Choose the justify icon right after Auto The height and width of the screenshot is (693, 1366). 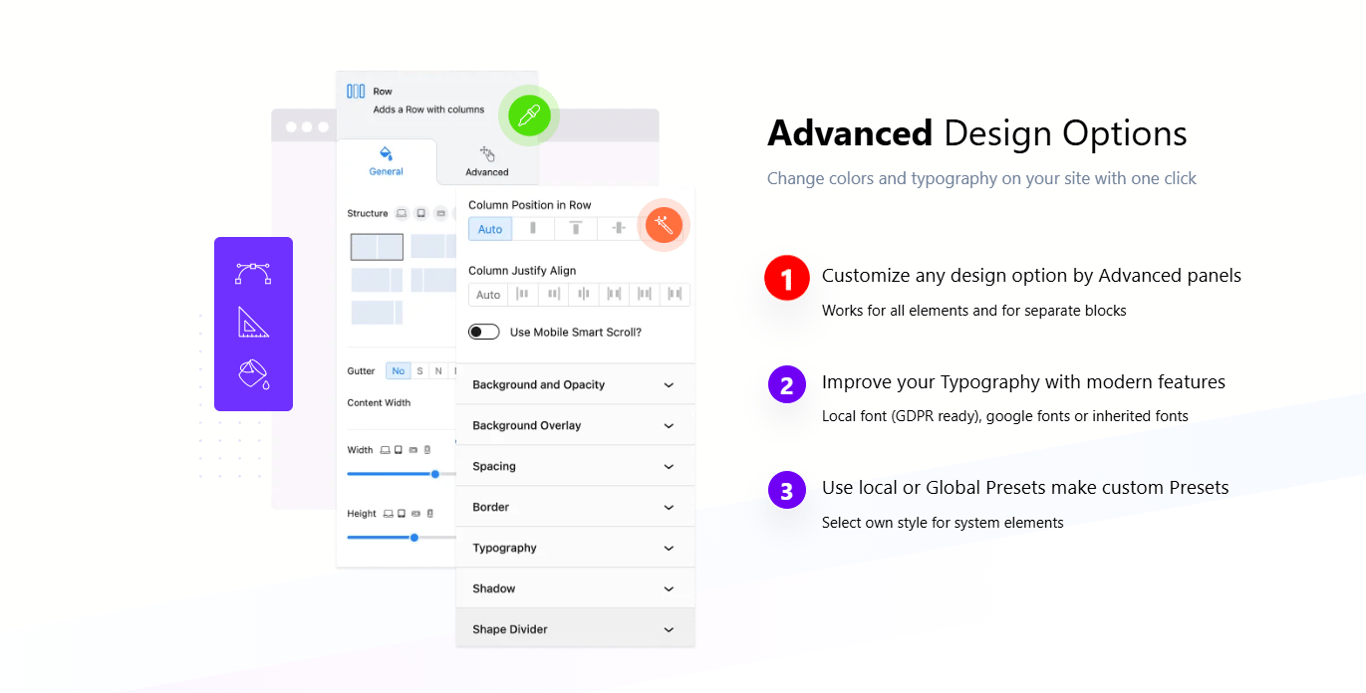(522, 294)
